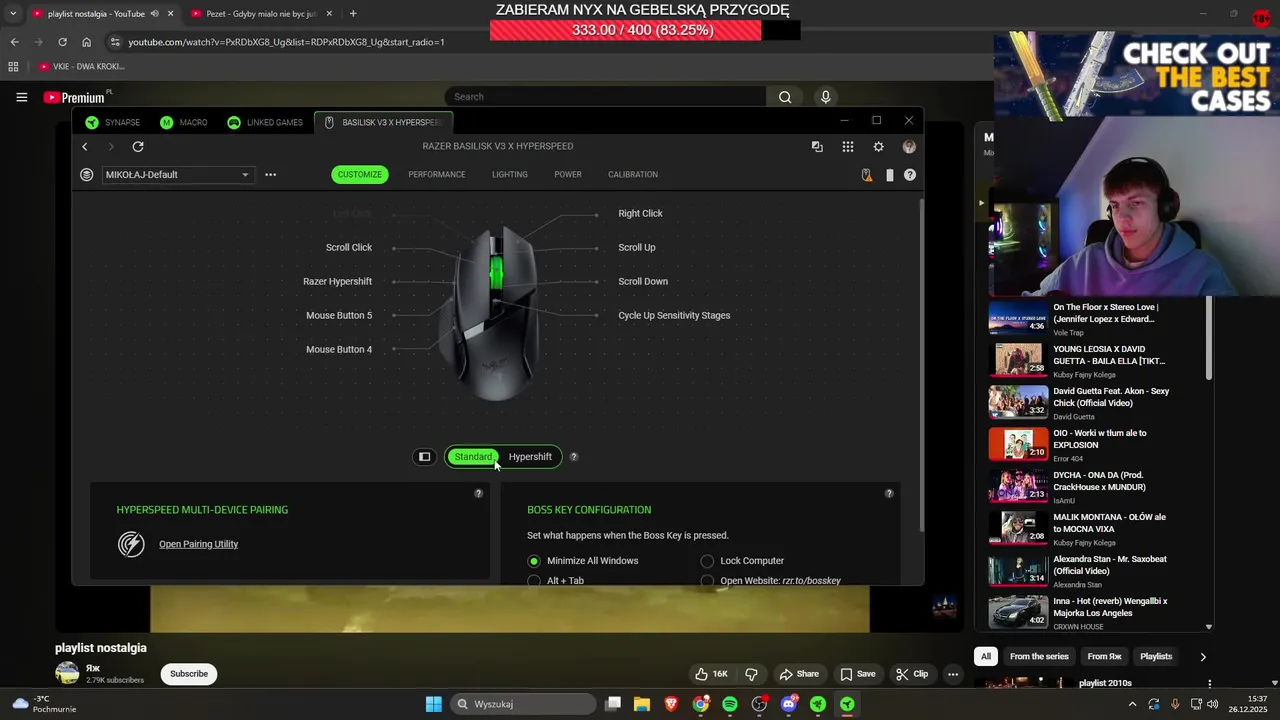Click the help icon next to Hypershift

574,457
